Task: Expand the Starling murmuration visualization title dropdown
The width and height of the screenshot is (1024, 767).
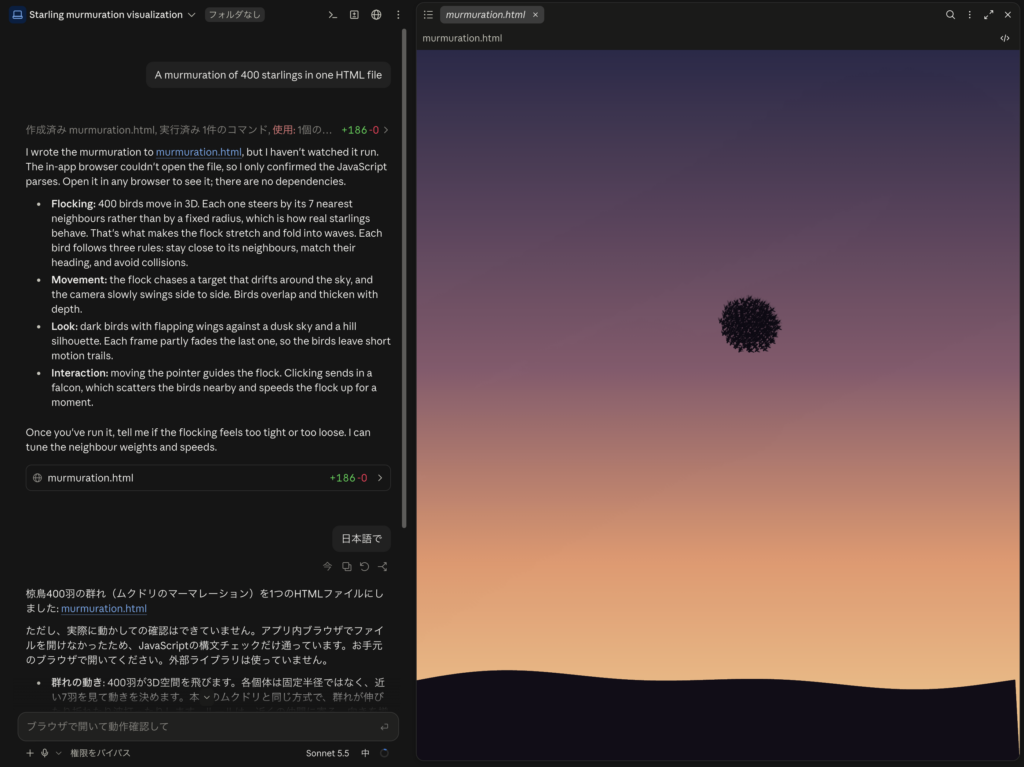Action: (191, 14)
